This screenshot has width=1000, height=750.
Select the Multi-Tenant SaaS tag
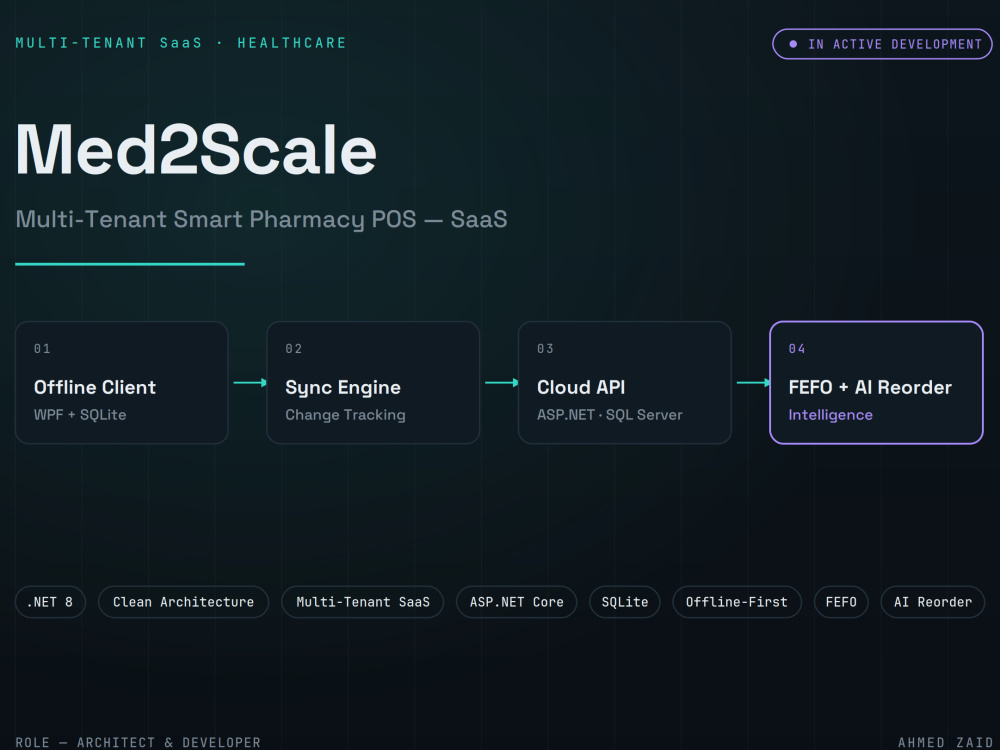pyautogui.click(x=363, y=602)
